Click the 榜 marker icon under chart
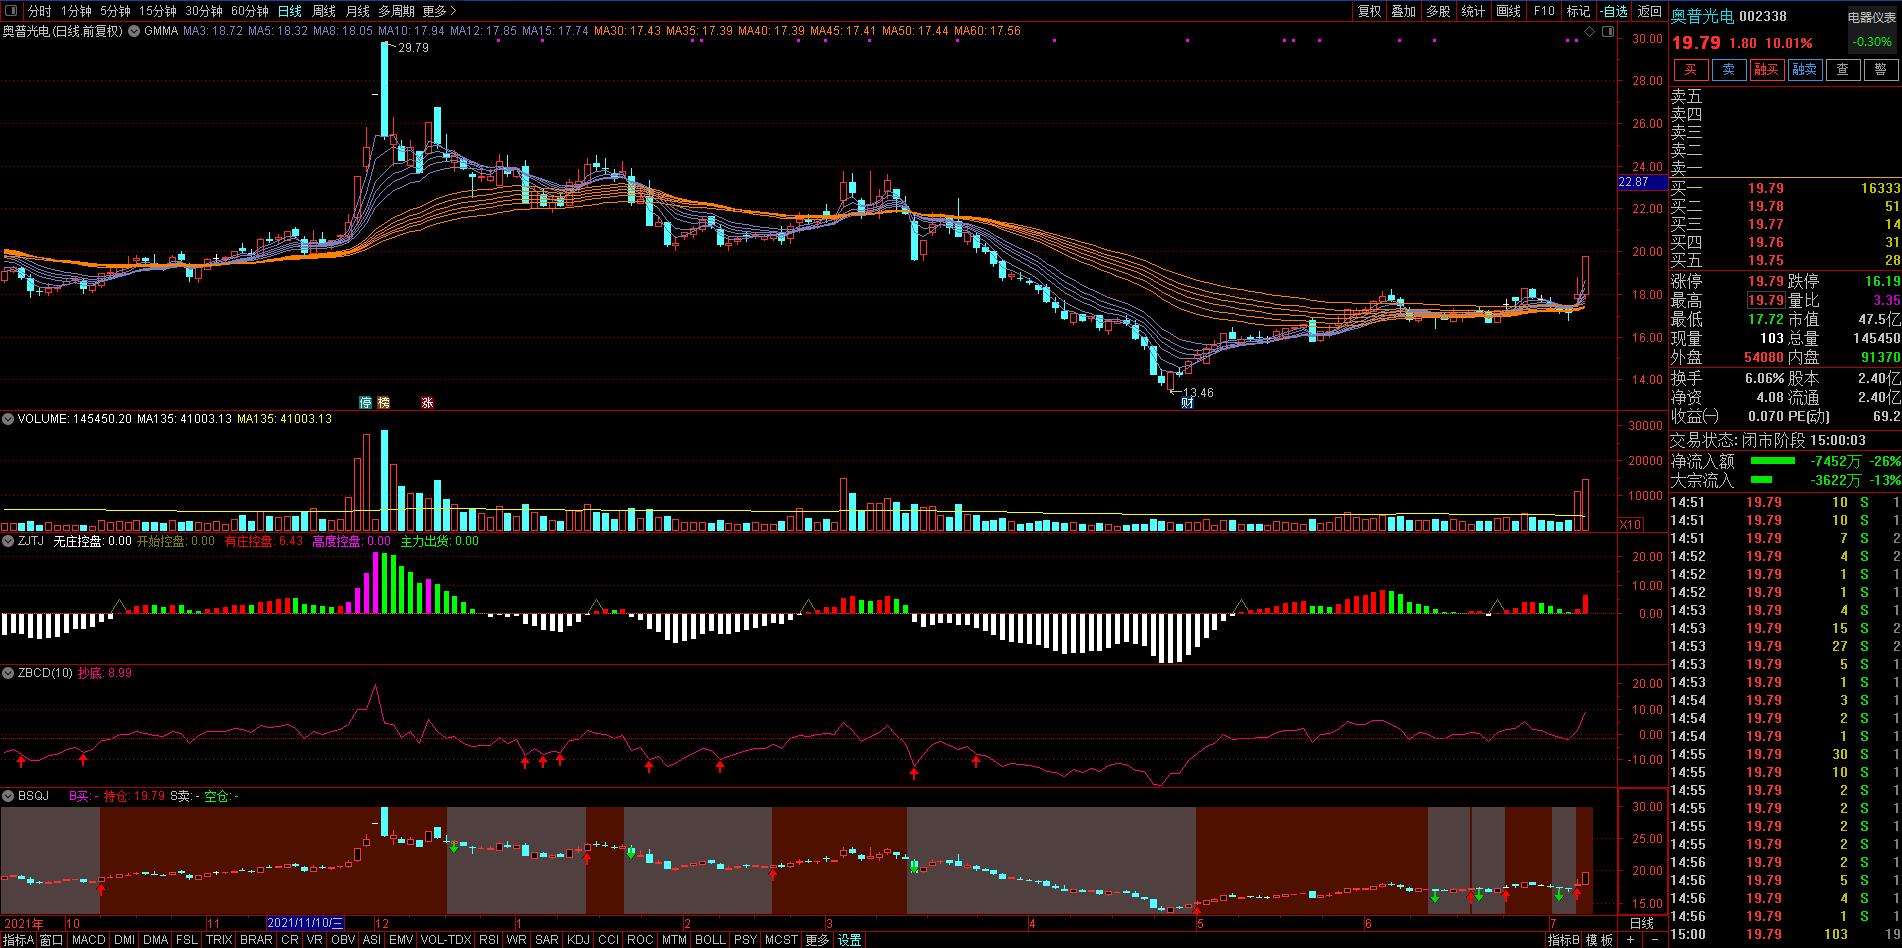The height and width of the screenshot is (948, 1902). click(x=384, y=402)
